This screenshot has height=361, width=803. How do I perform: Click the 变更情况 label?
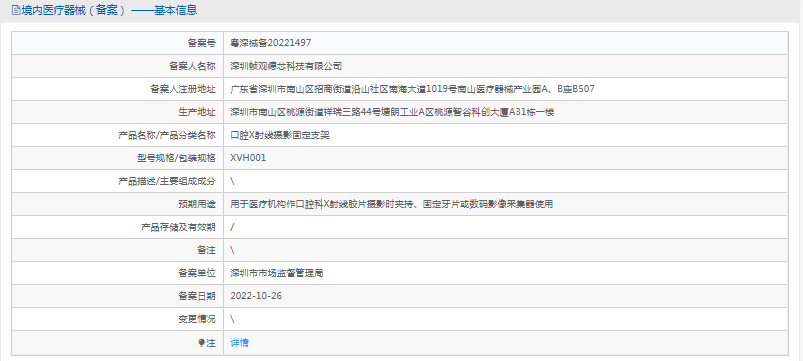[197, 320]
